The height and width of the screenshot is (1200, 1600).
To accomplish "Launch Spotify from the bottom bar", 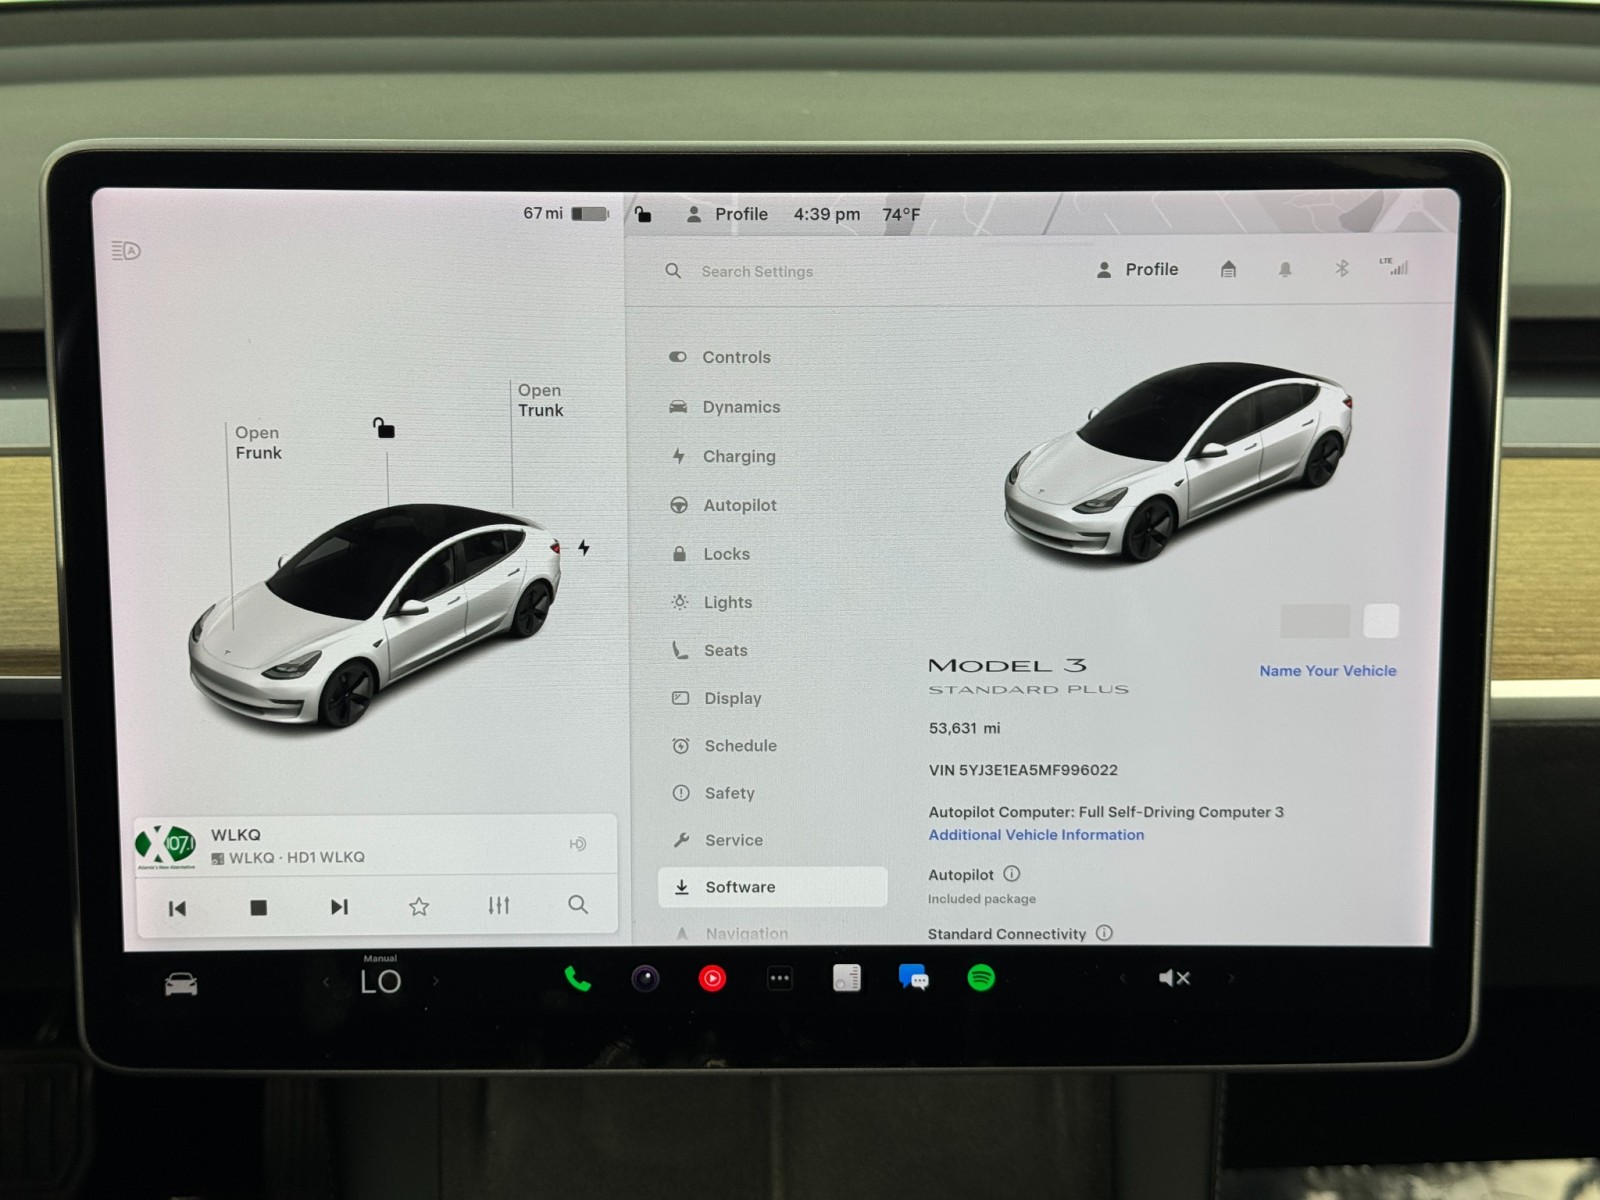I will pyautogui.click(x=981, y=978).
